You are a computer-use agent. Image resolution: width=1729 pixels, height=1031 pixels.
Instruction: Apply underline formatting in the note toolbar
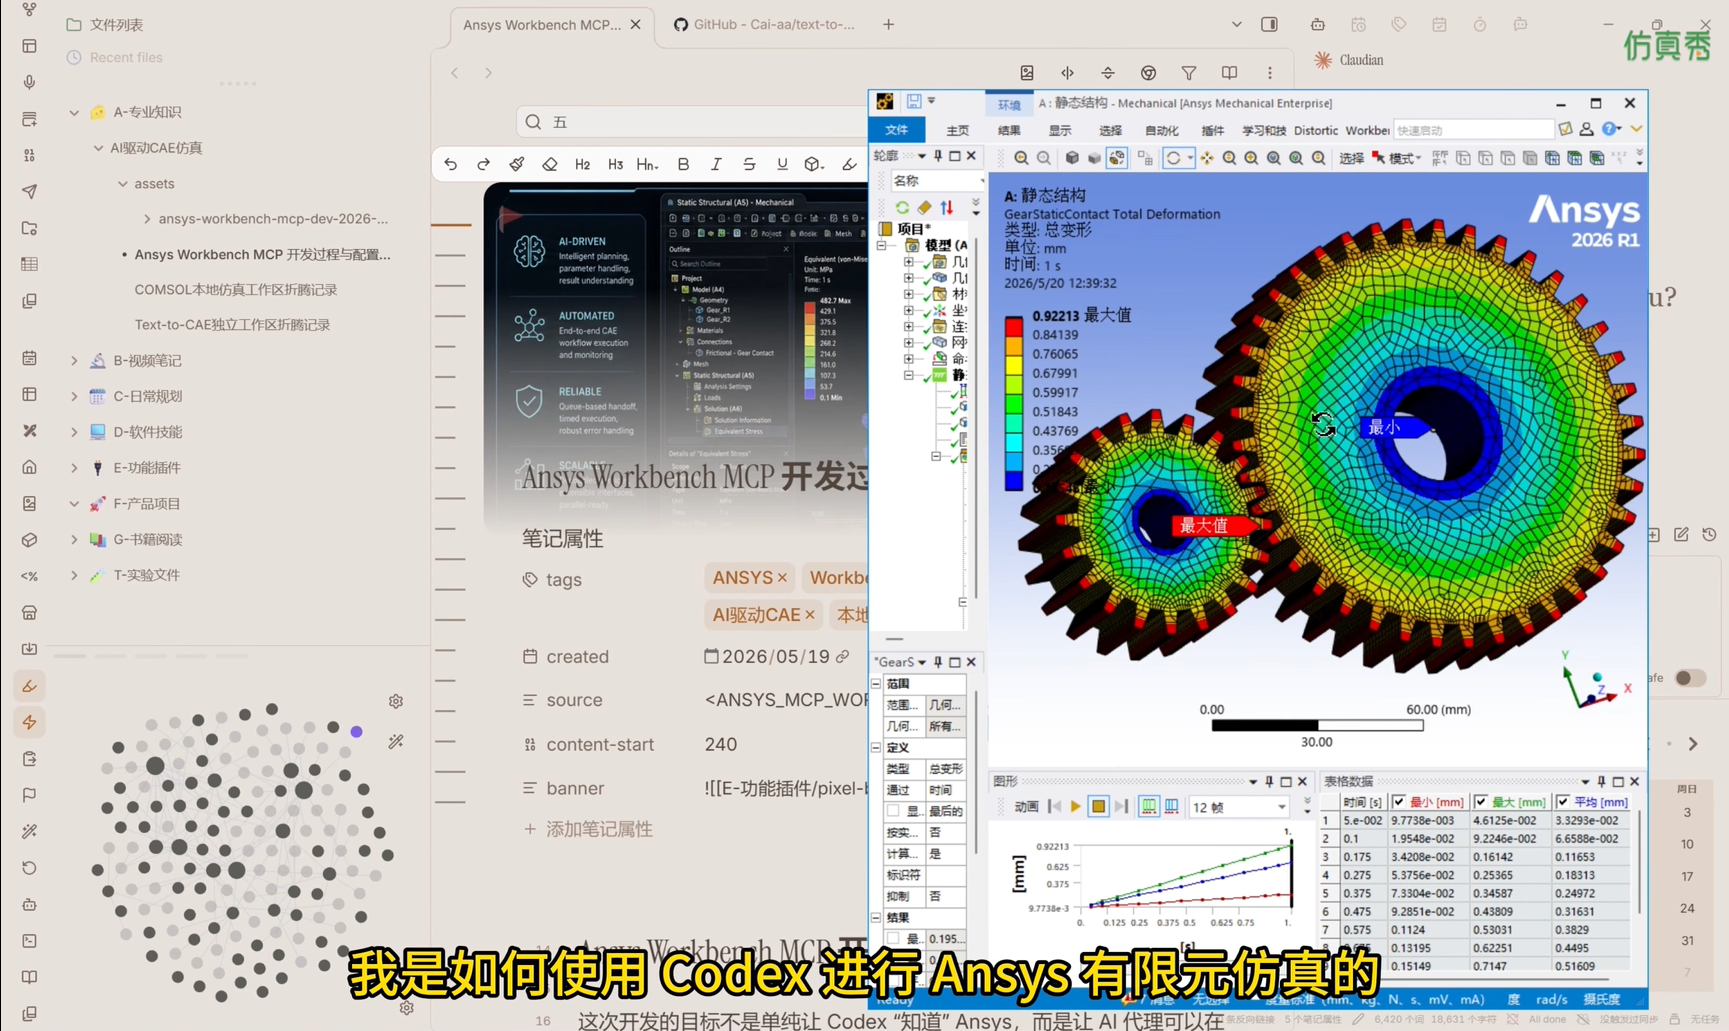(x=782, y=164)
